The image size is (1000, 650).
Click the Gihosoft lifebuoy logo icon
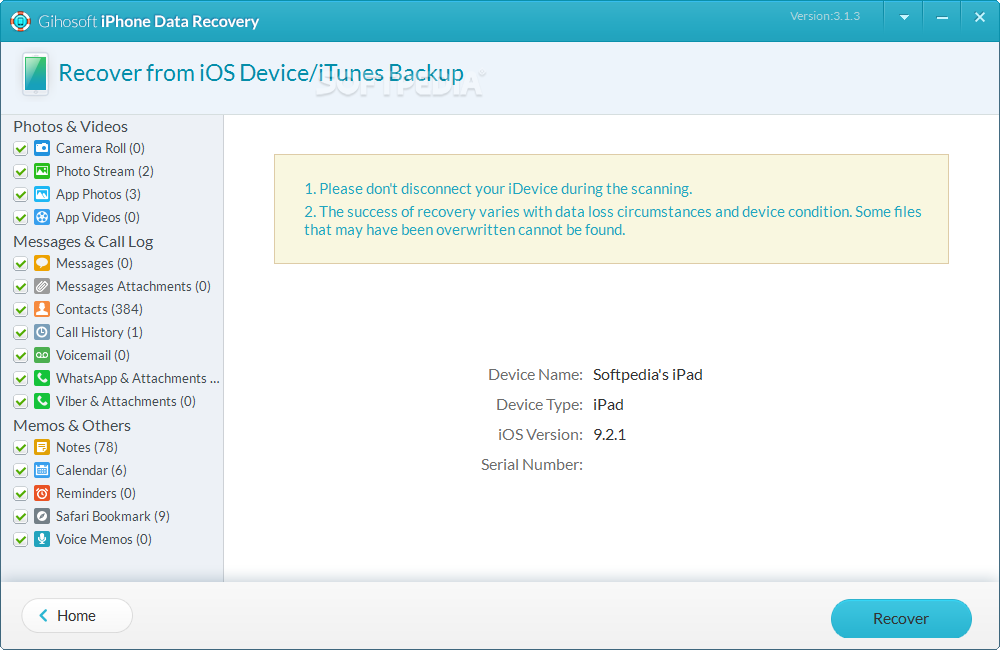point(20,21)
